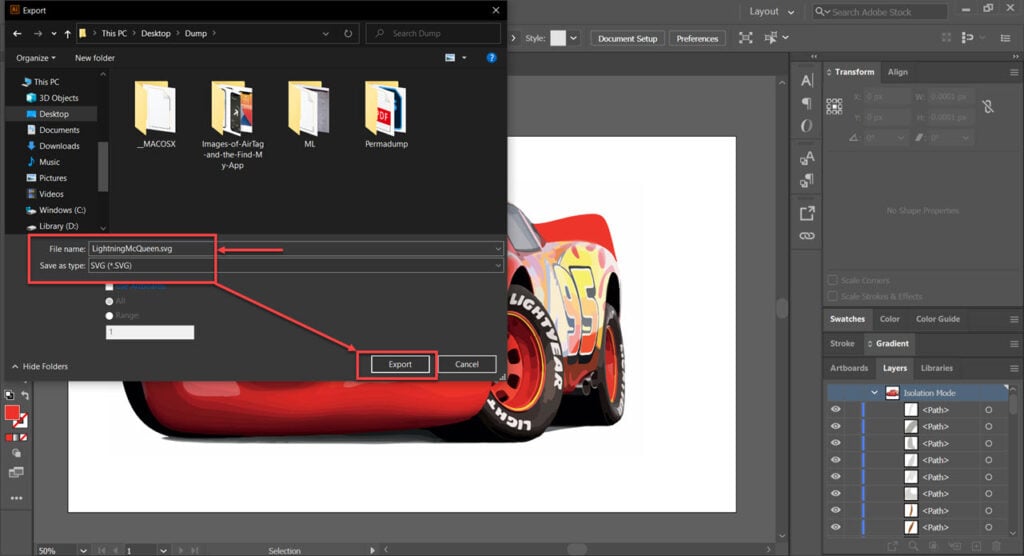Open the Edit Toolbar three-dots icon
The image size is (1024, 556).
pyautogui.click(x=16, y=498)
